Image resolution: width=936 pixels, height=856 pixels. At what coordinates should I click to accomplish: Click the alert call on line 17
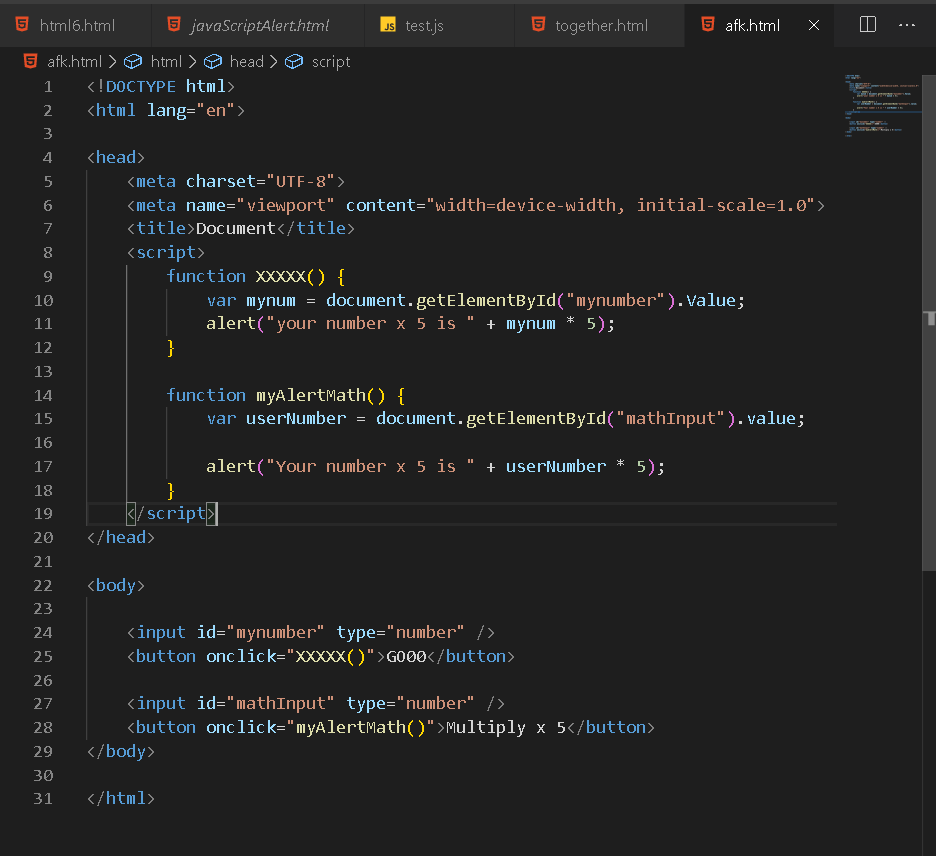click(230, 466)
